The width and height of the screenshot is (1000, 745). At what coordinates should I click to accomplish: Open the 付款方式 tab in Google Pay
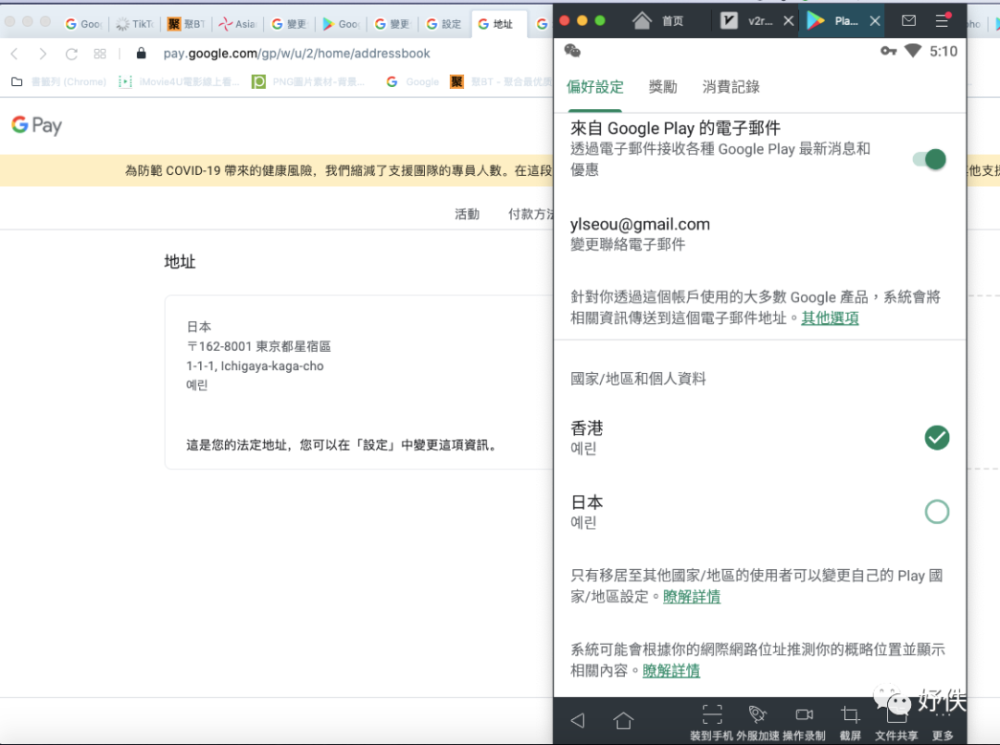coord(531,214)
